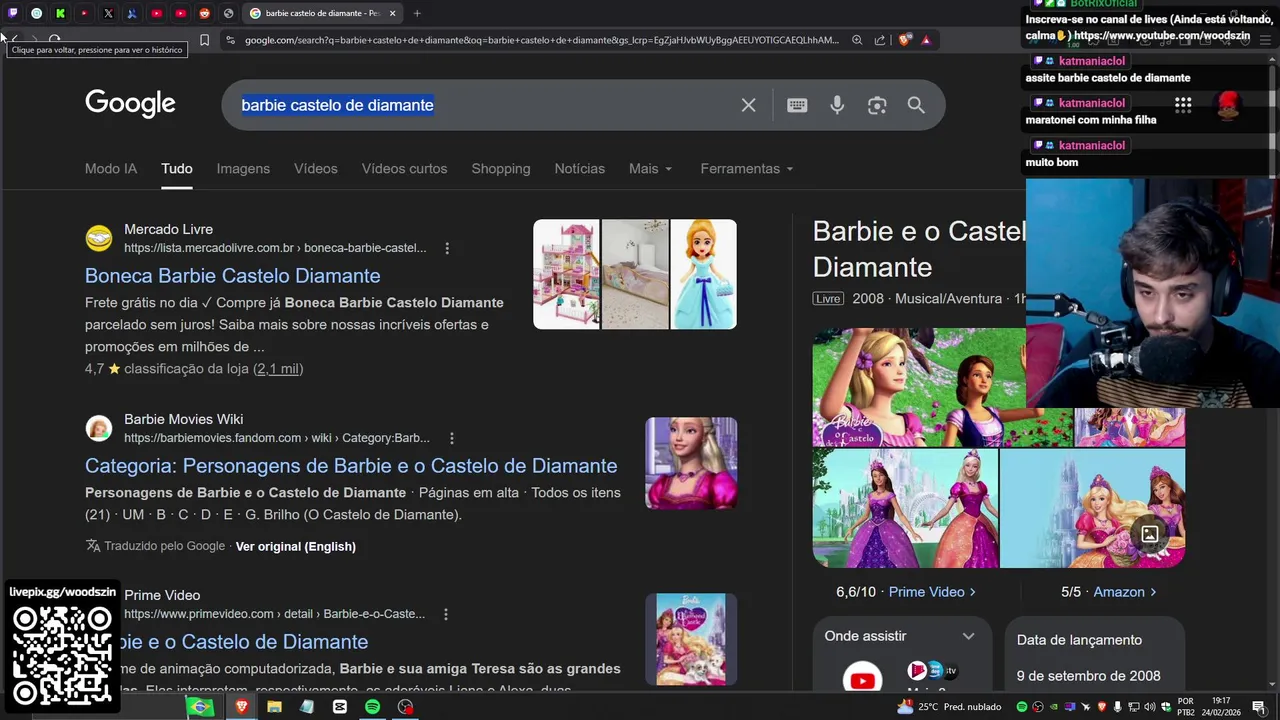This screenshot has height=720, width=1280.
Task: Open more options for Barbie Movies Wiki result
Action: coord(452,438)
